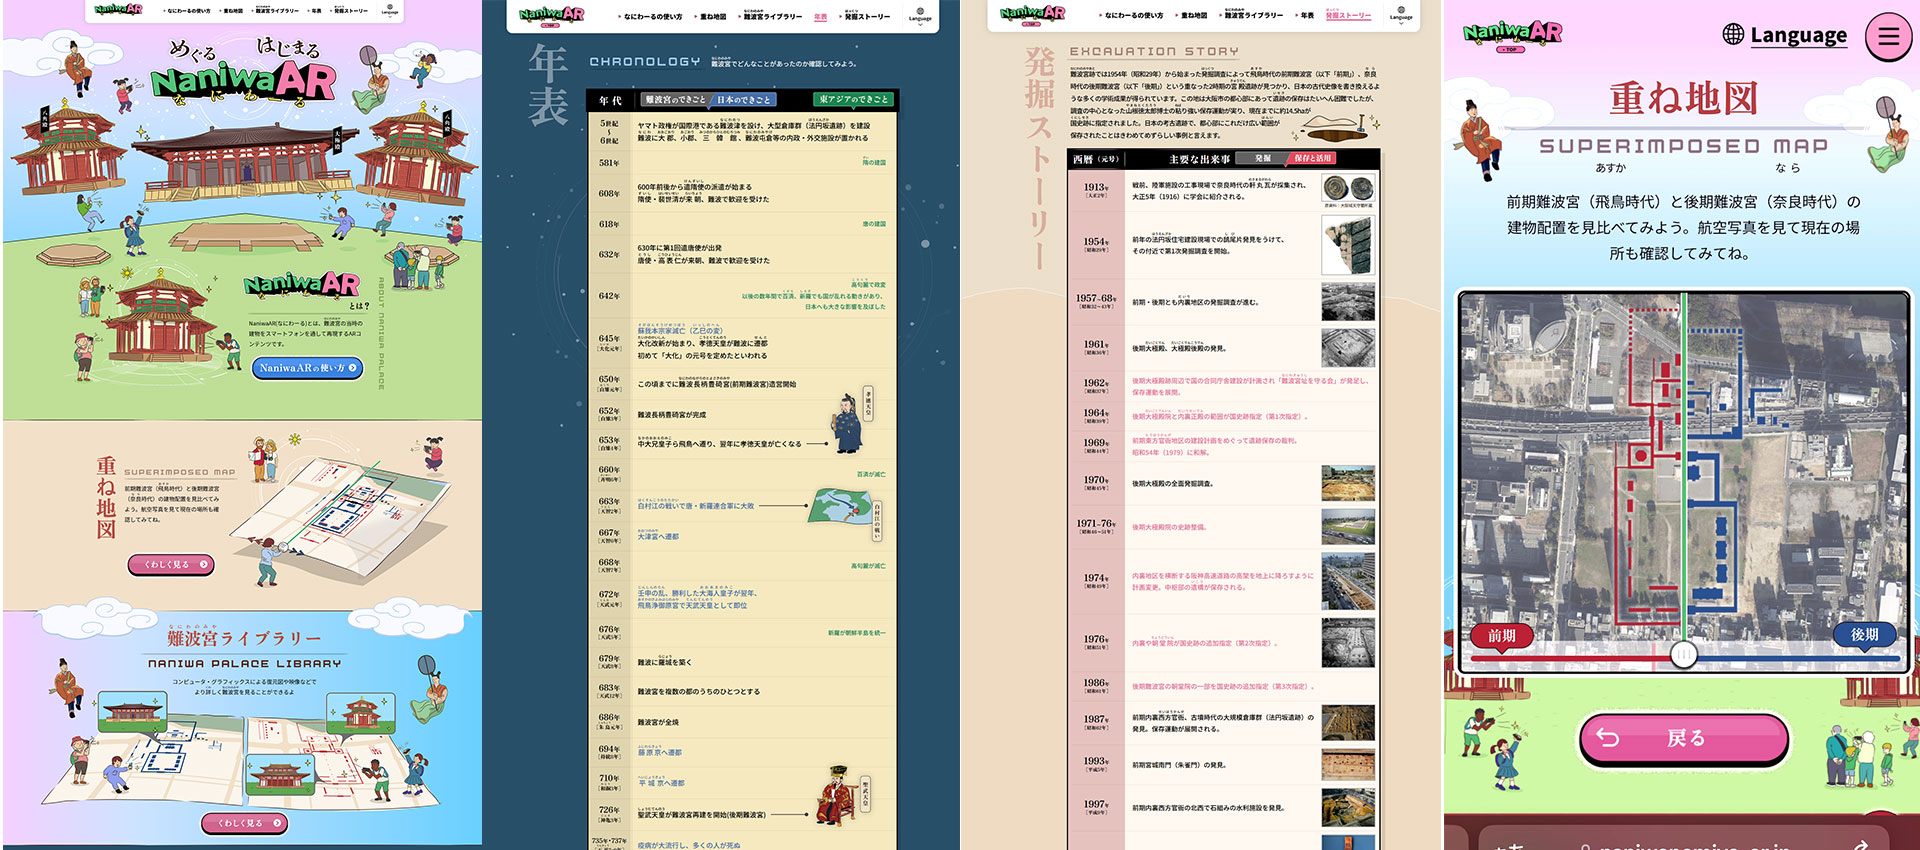
Task: Click NaniwaAR logo on the mobile map page
Action: (1512, 35)
